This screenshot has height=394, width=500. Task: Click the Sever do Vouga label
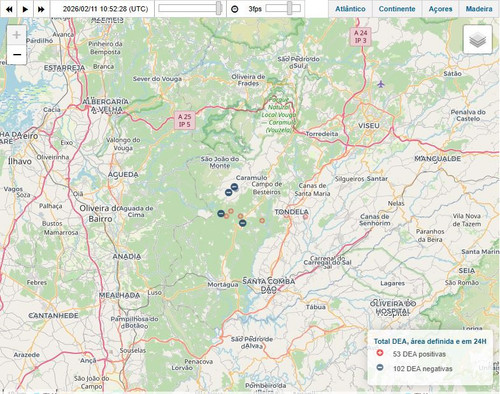tap(157, 79)
